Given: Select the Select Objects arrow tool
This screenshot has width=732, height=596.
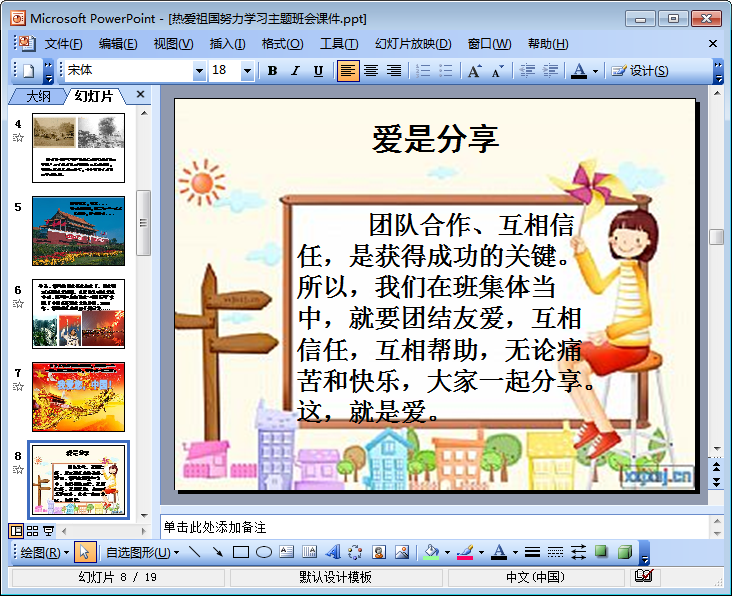Looking at the screenshot, I should (84, 553).
